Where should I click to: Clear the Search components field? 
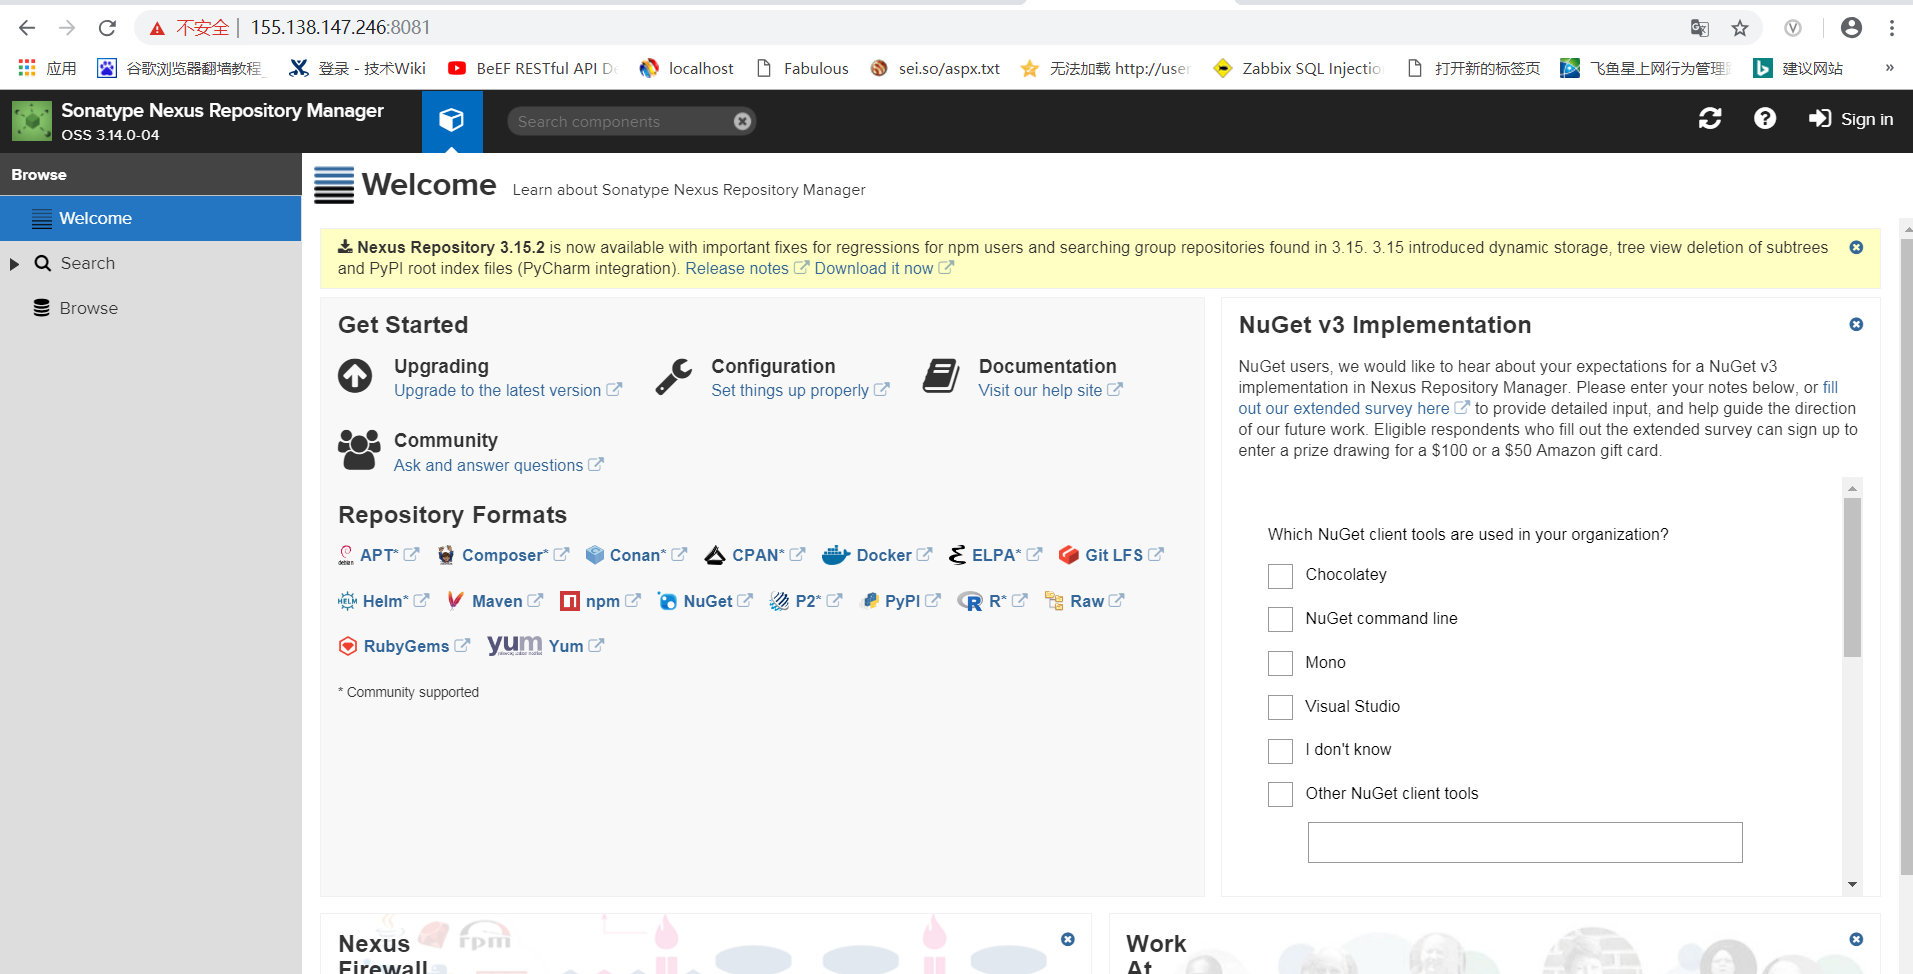(x=742, y=121)
